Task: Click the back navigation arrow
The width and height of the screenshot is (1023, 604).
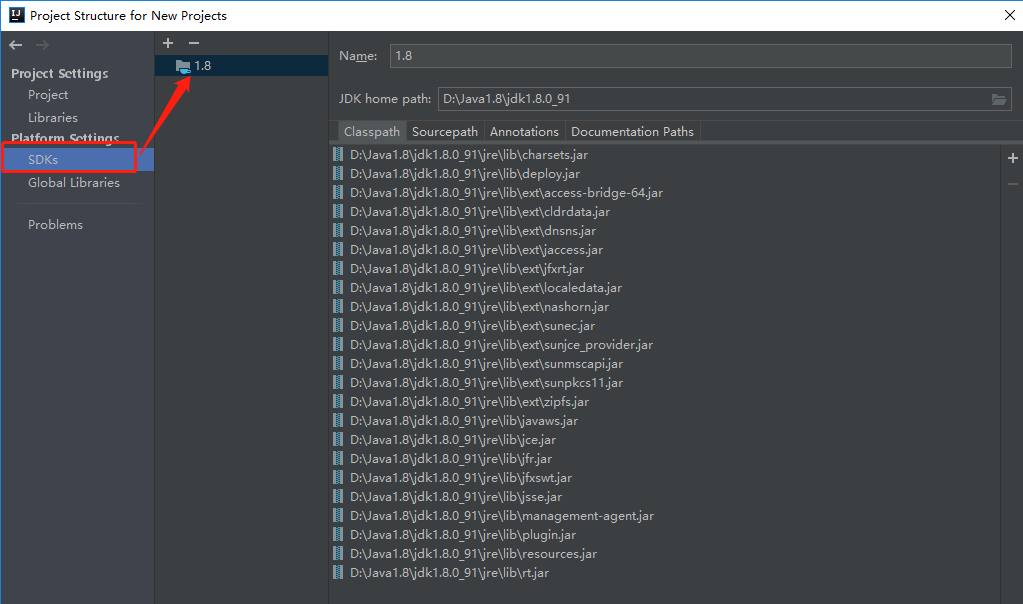Action: click(x=14, y=44)
